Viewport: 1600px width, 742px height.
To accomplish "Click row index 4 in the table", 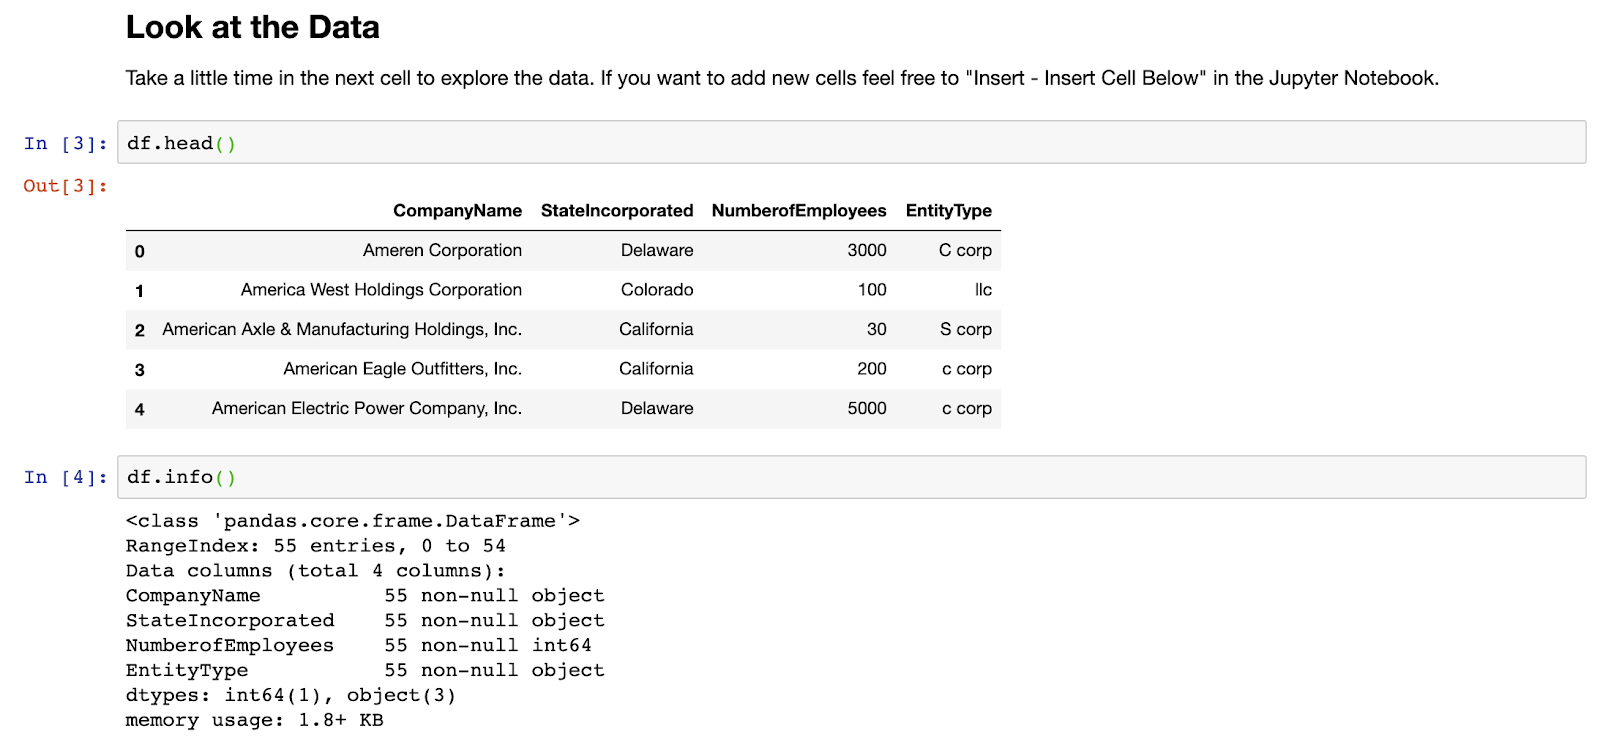I will coord(140,409).
